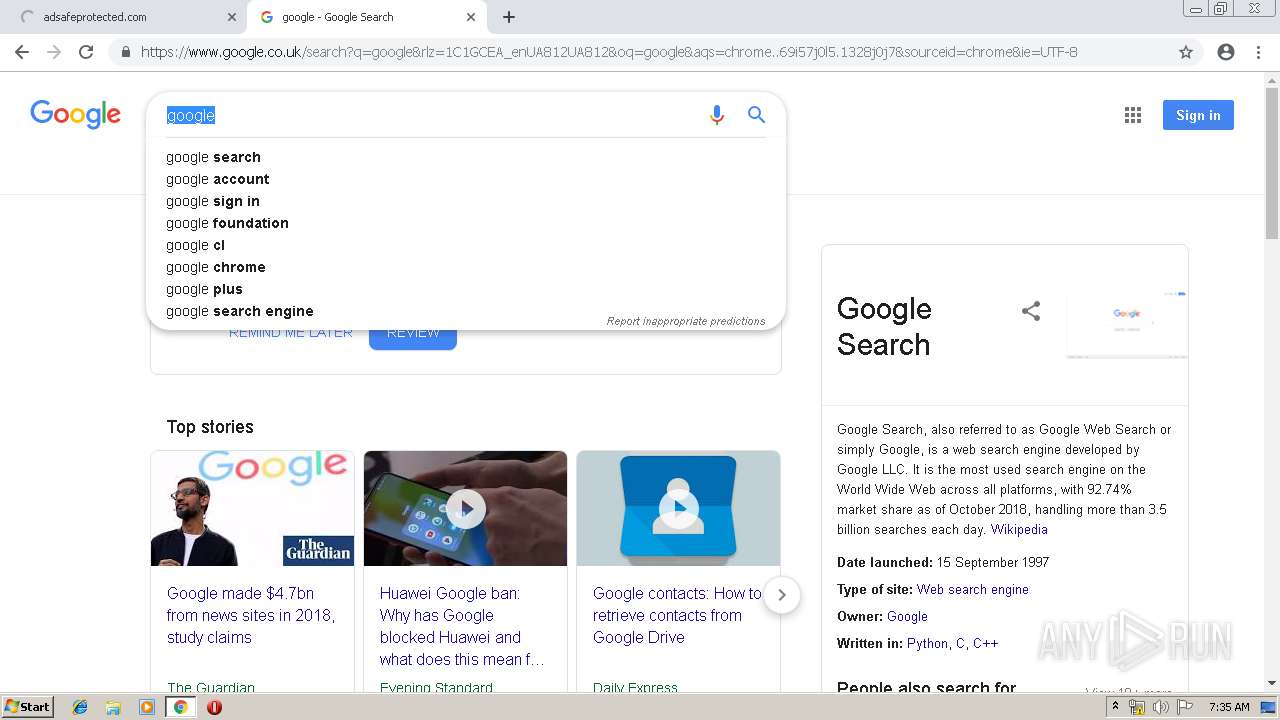Select suggestion 'google foundation'
Viewport: 1280px width, 720px height.
[466, 223]
